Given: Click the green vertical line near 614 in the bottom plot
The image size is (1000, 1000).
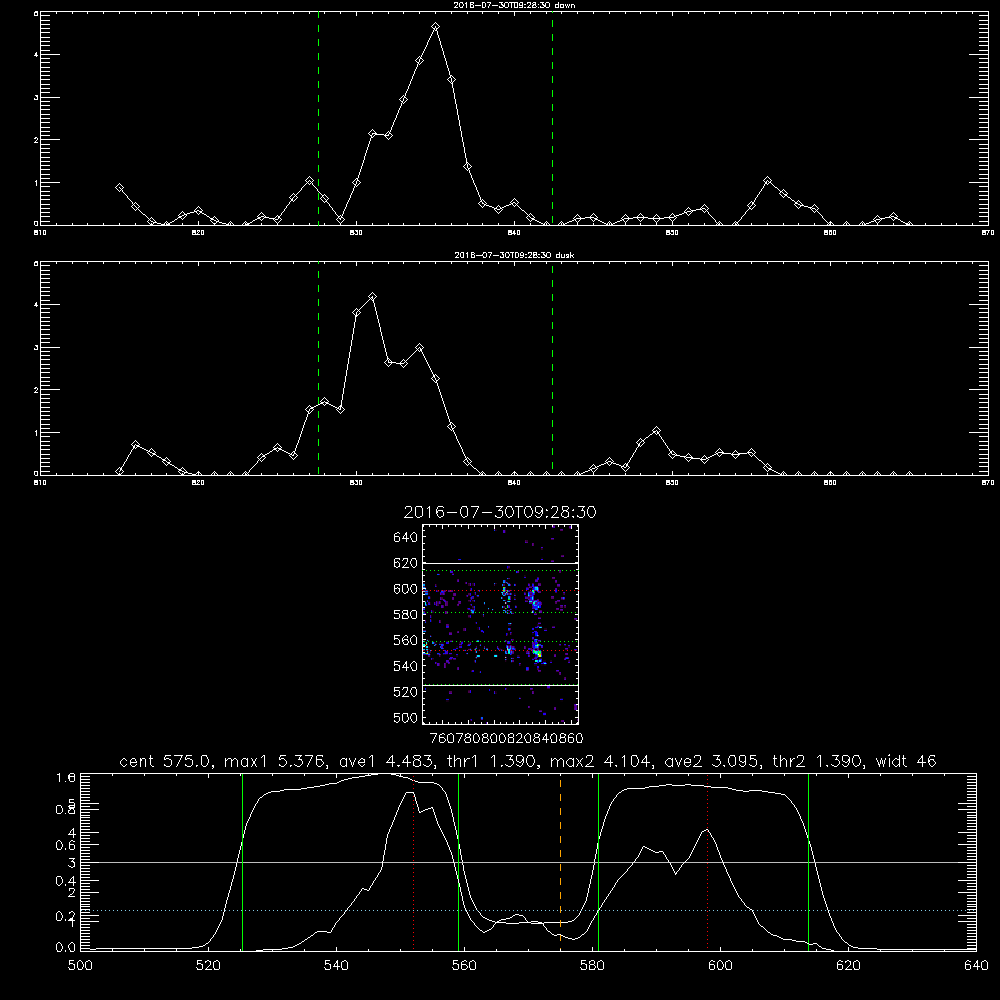Looking at the screenshot, I should tap(808, 862).
